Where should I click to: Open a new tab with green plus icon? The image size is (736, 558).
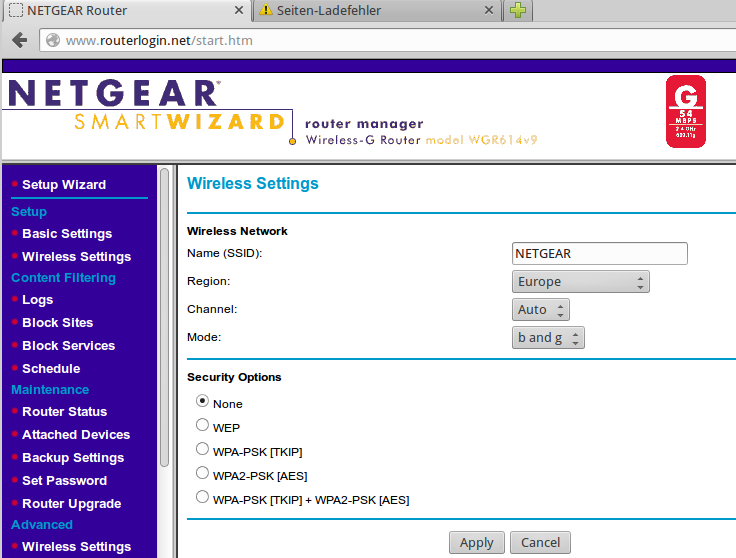click(518, 10)
